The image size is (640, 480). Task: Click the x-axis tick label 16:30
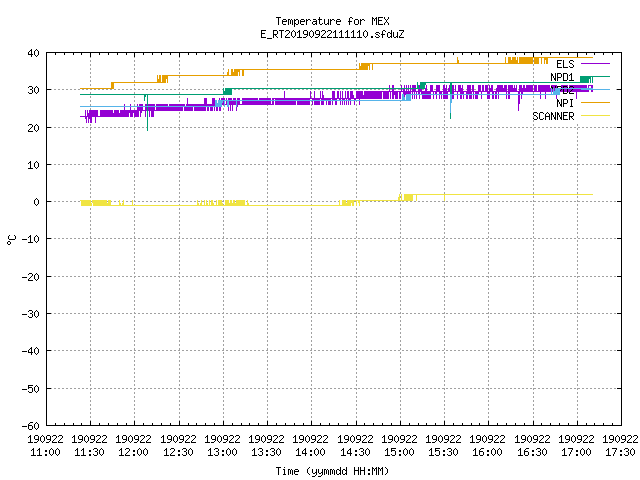(x=533, y=452)
